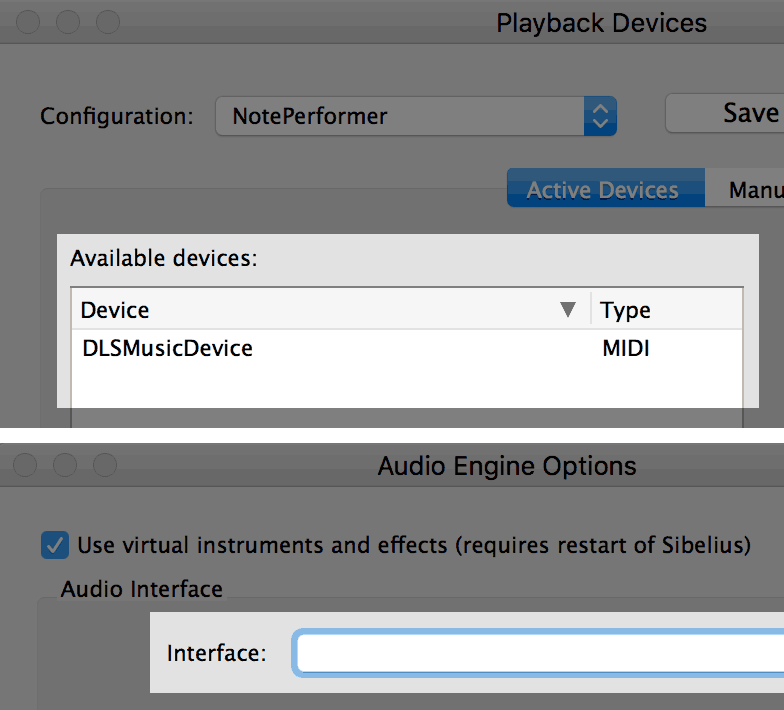This screenshot has height=710, width=784.
Task: Switch to the Manual Sound Sets tab
Action: tap(745, 188)
